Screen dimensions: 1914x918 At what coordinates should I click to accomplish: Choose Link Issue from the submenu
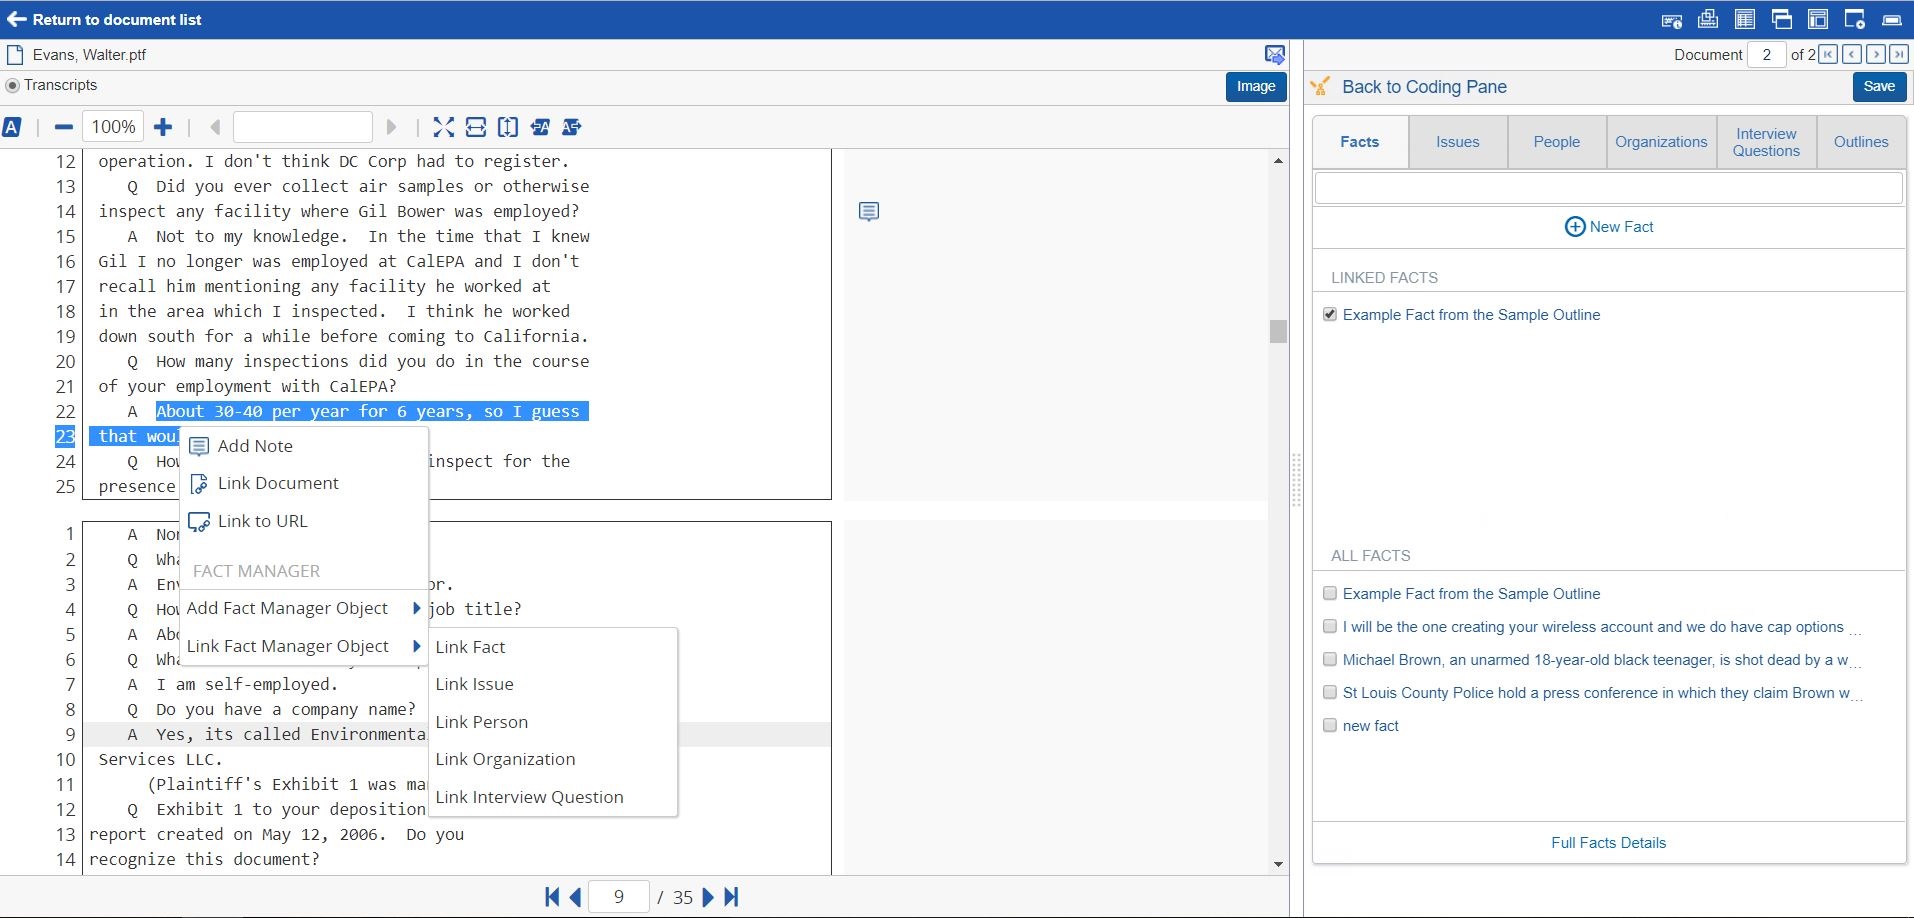point(474,684)
